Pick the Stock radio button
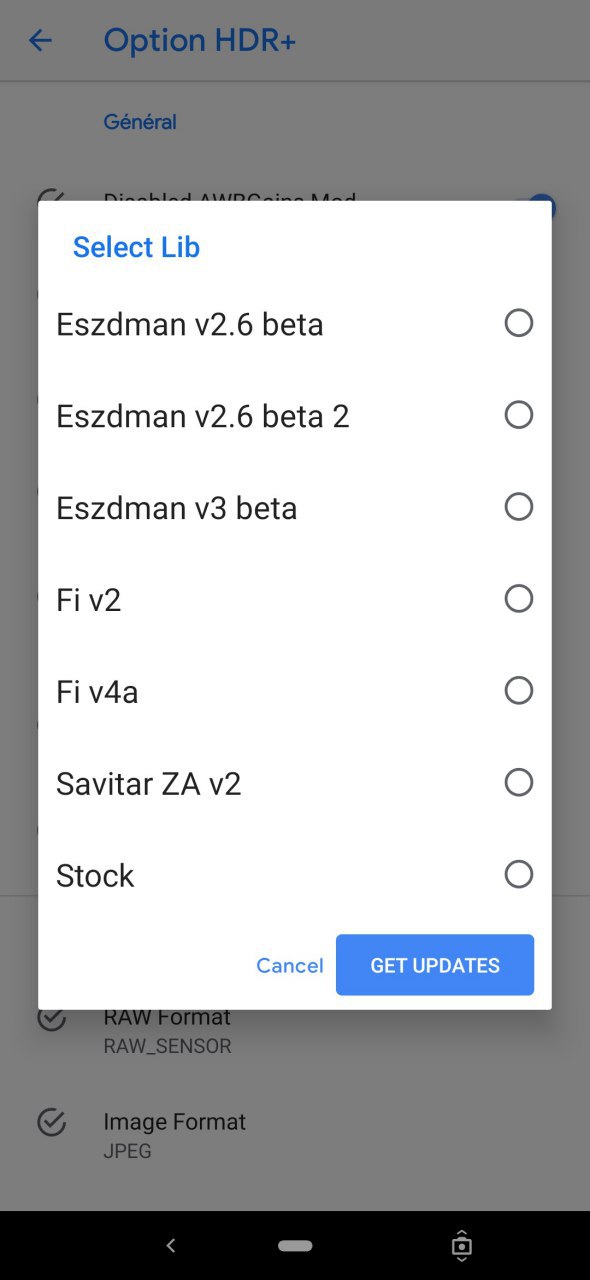 point(518,874)
